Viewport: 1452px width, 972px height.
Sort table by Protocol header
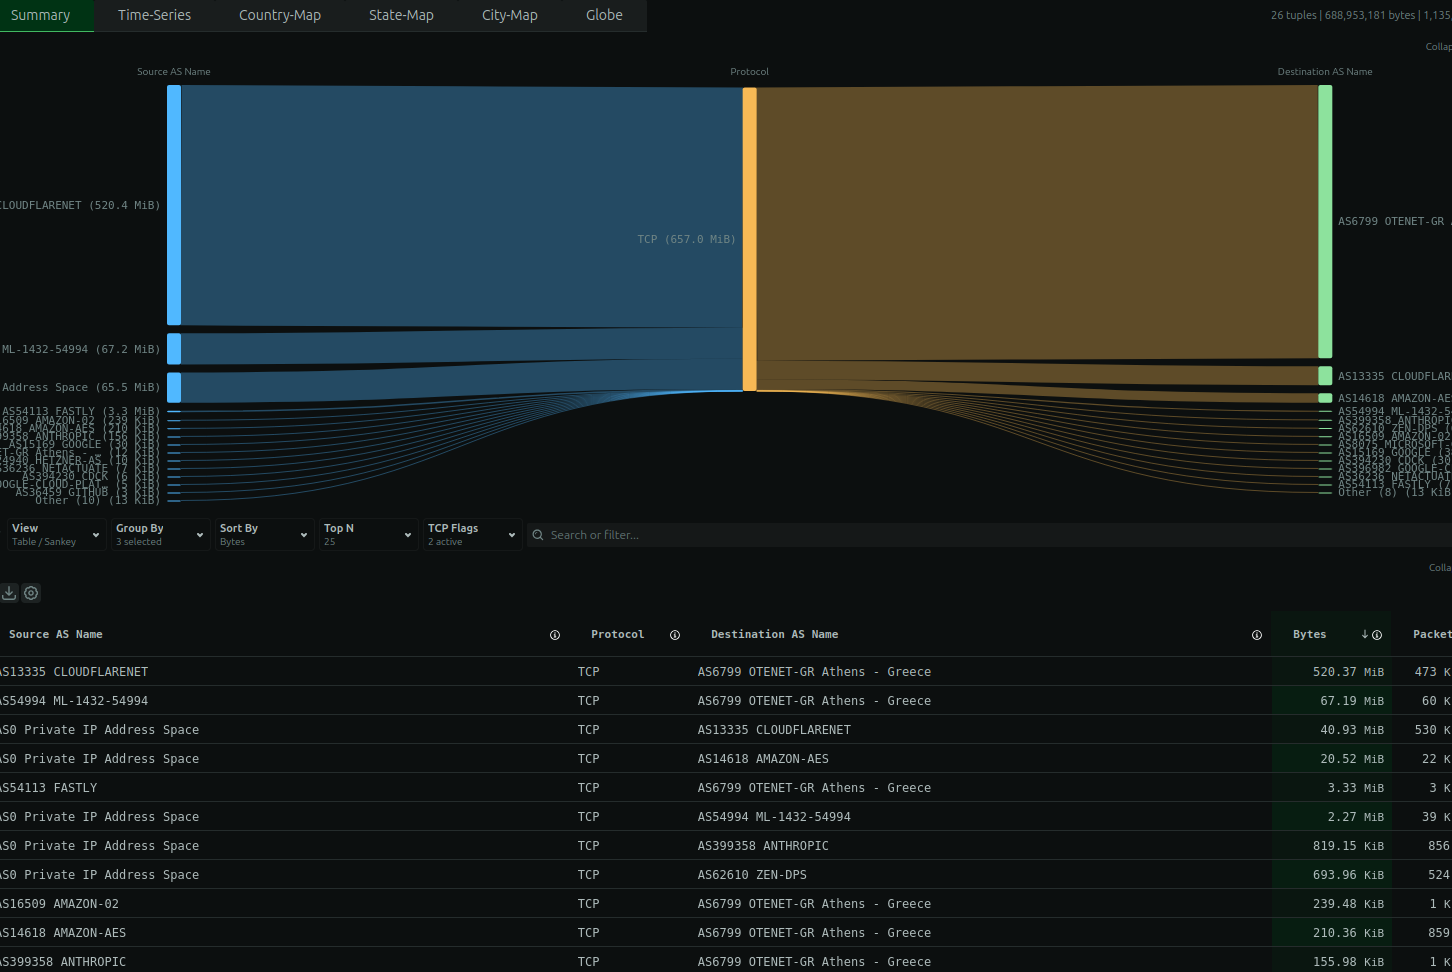pyautogui.click(x=618, y=635)
